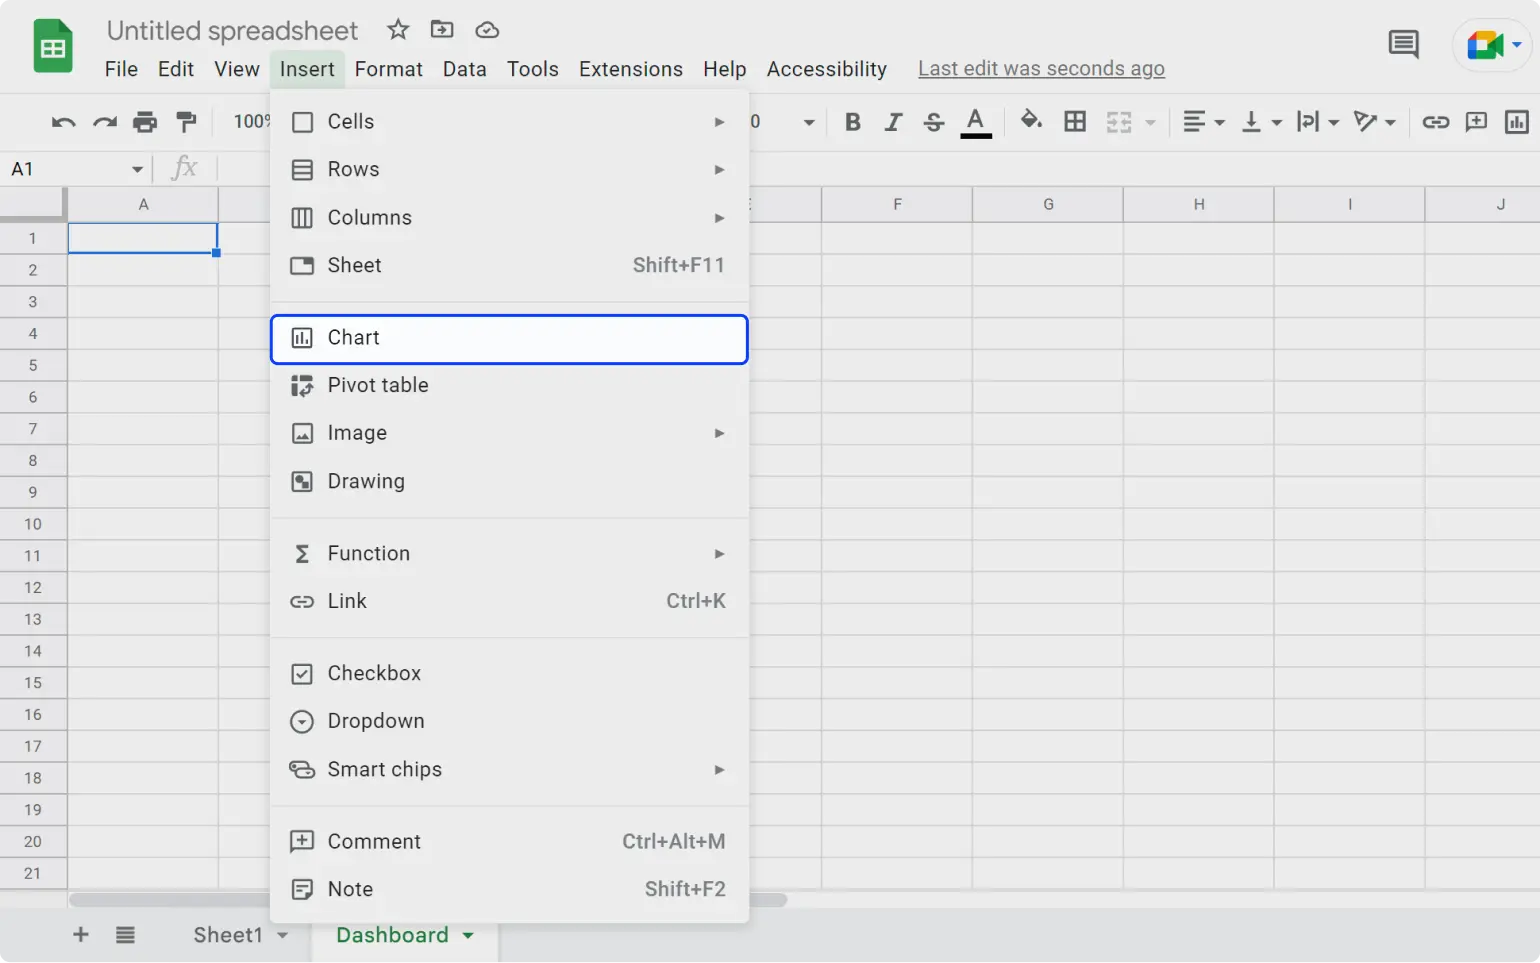The image size is (1540, 963).
Task: Open the Sheet1 tab dropdown arrow
Action: [284, 934]
